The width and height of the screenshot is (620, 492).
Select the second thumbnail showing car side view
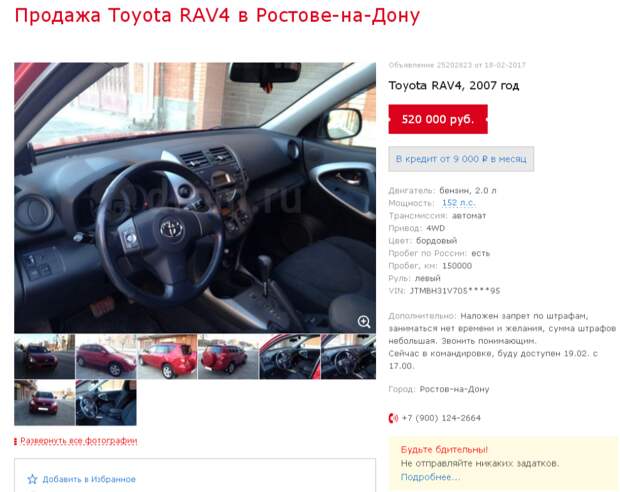click(x=106, y=357)
